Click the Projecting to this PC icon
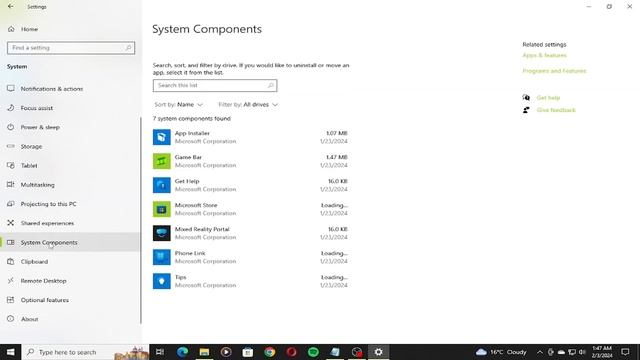Viewport: 640px width, 360px height. click(x=11, y=204)
